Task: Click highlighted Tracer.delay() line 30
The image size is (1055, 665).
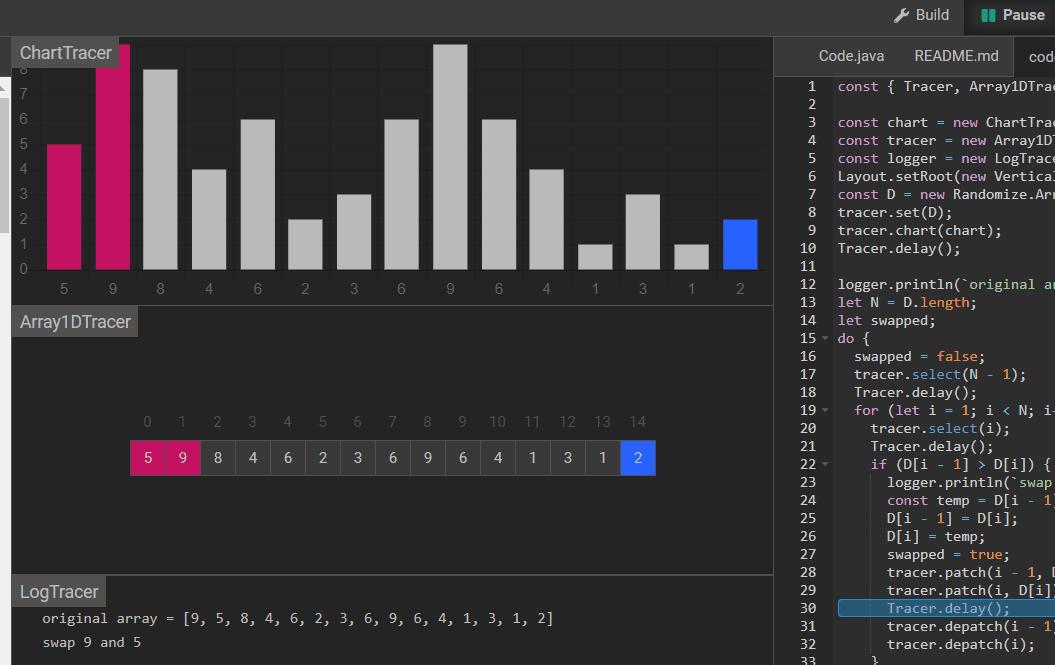Action: click(x=947, y=608)
